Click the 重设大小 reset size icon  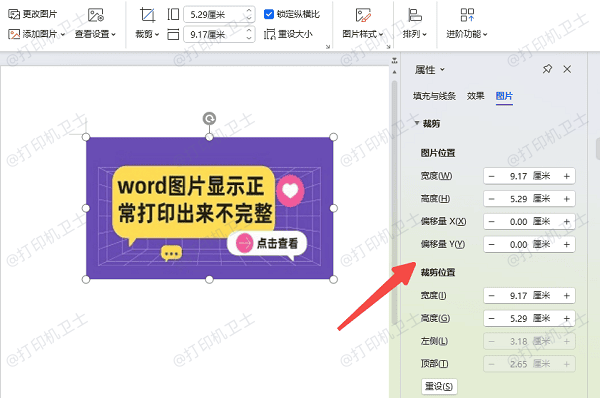click(x=269, y=34)
